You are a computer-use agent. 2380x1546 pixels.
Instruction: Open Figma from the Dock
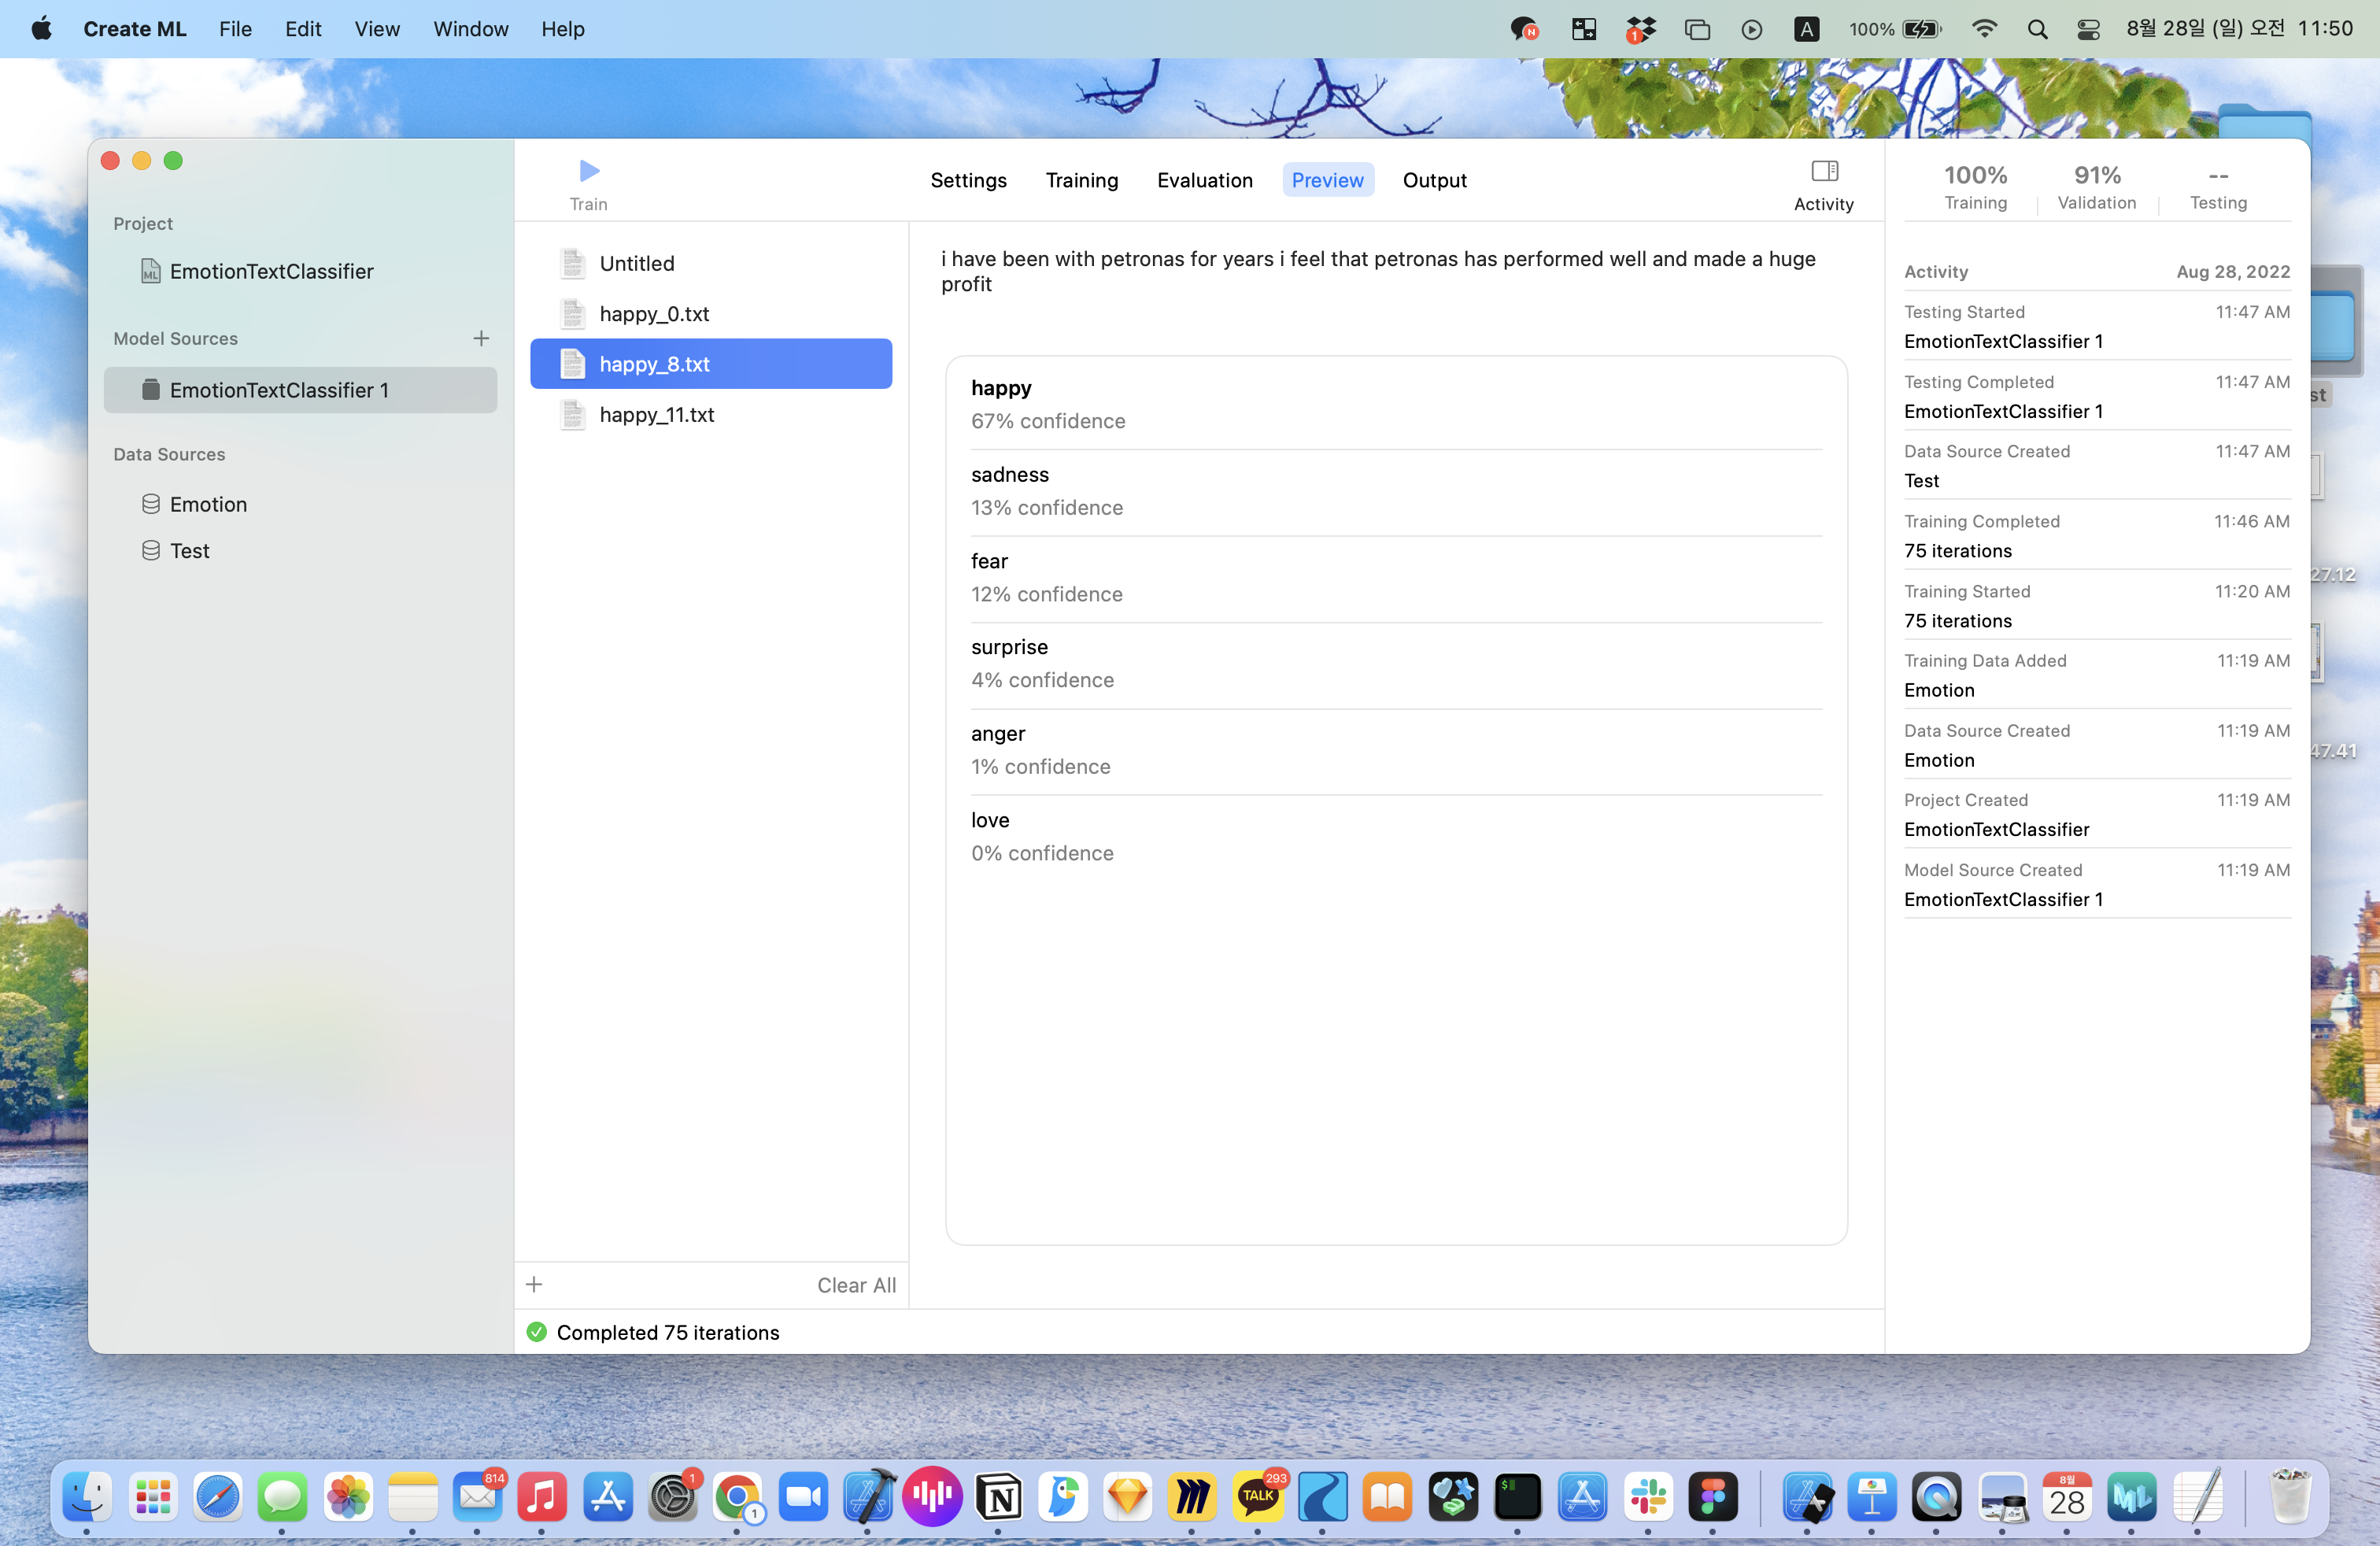point(1713,1497)
